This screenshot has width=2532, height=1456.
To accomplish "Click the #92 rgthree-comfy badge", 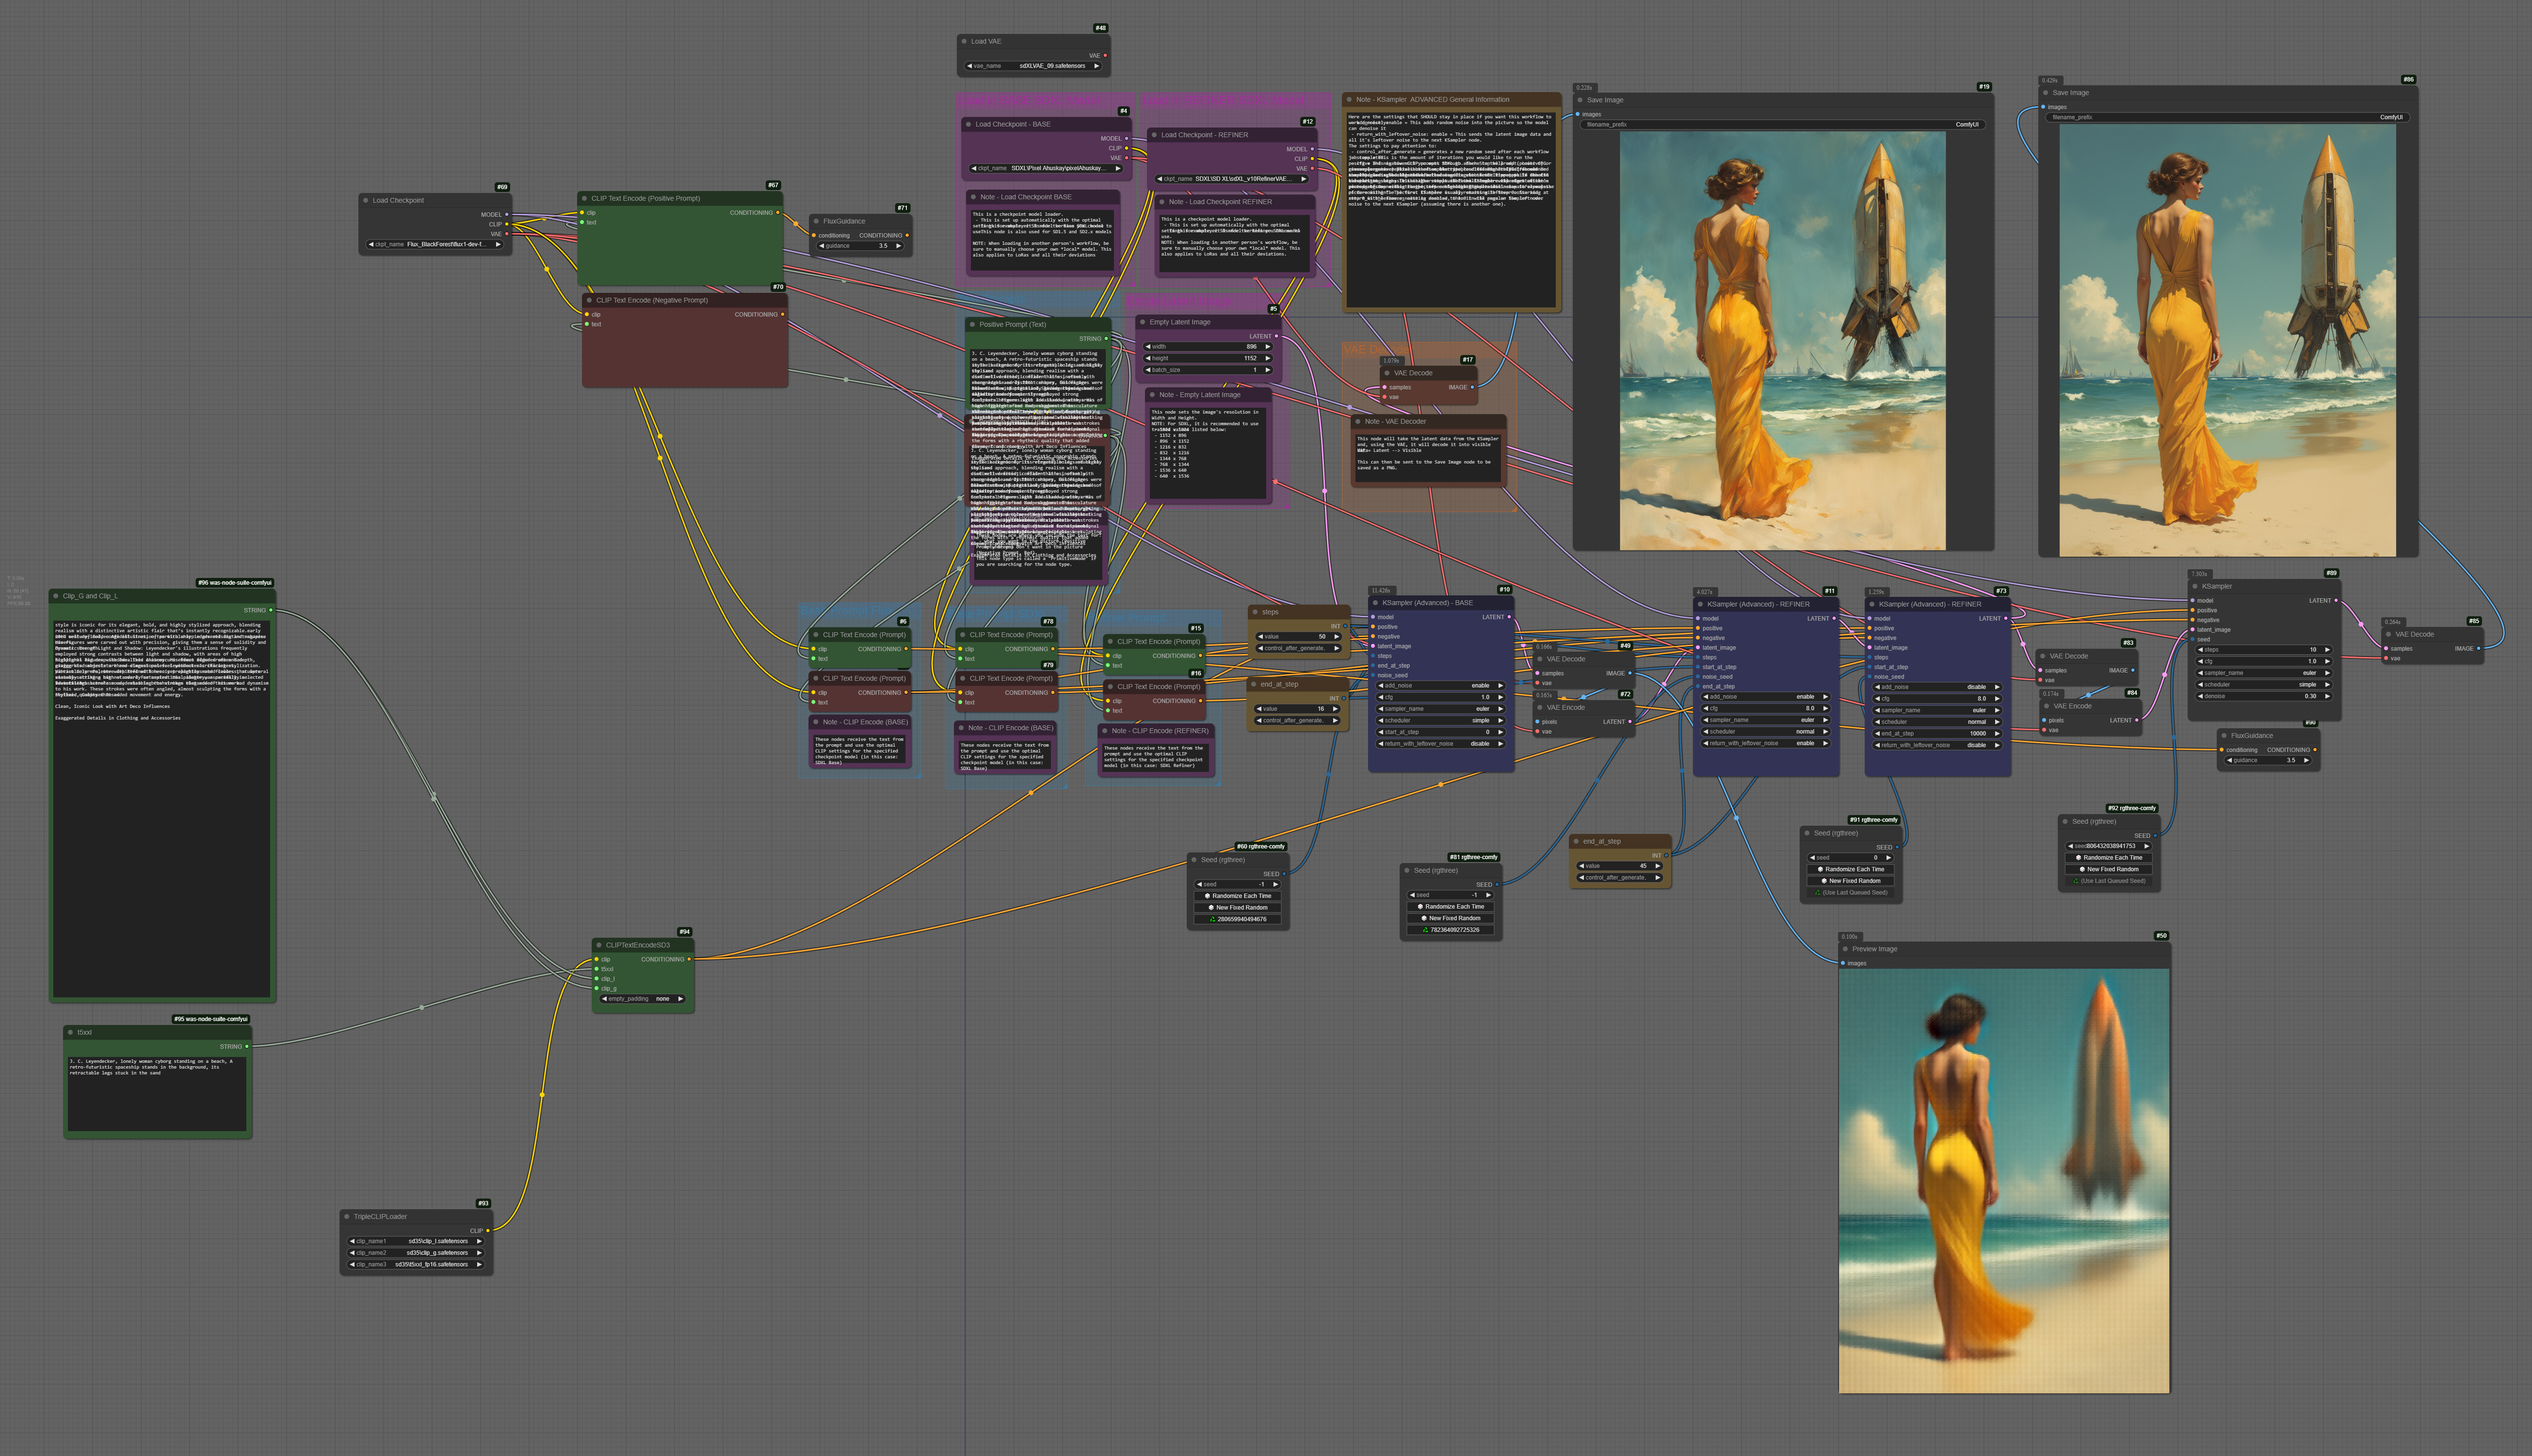I will click(x=2132, y=808).
